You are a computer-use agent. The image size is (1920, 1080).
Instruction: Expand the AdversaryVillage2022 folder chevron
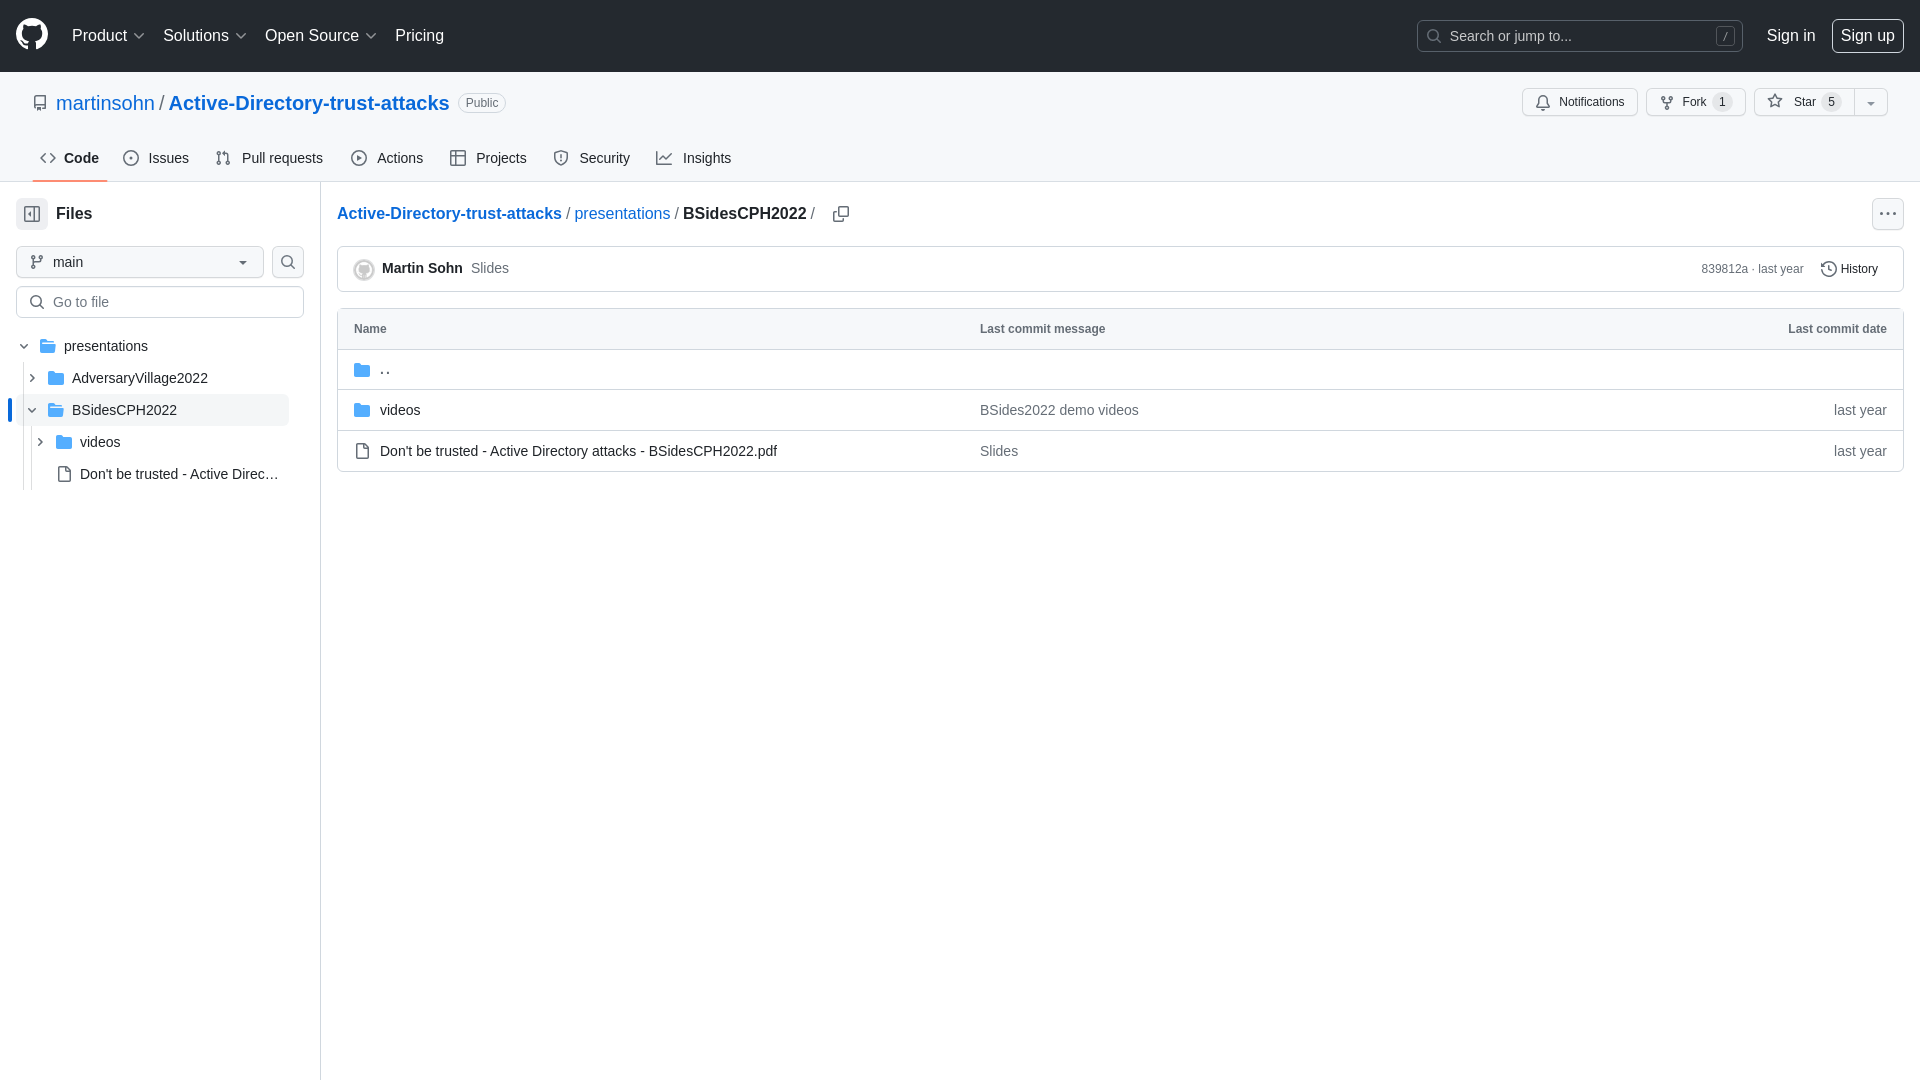32,378
